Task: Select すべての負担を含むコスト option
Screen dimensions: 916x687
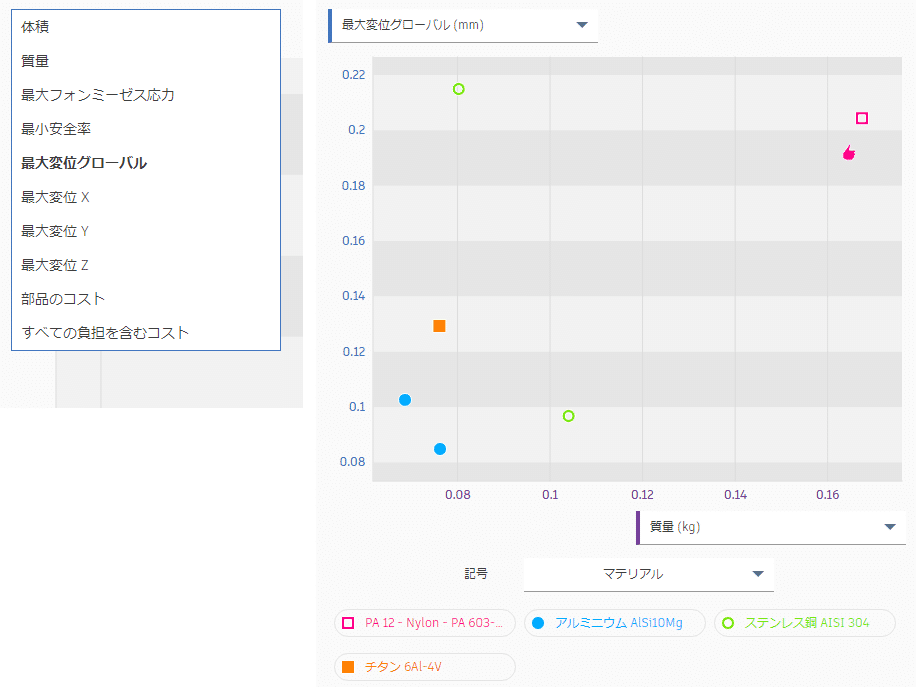Action: [x=146, y=332]
